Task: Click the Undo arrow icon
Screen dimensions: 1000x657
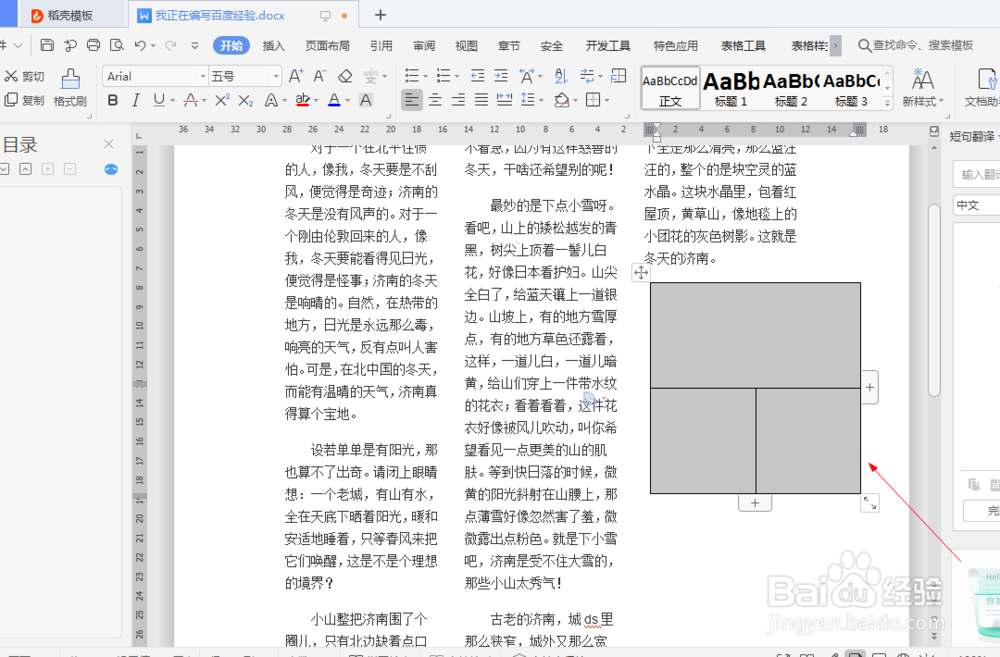Action: point(140,45)
